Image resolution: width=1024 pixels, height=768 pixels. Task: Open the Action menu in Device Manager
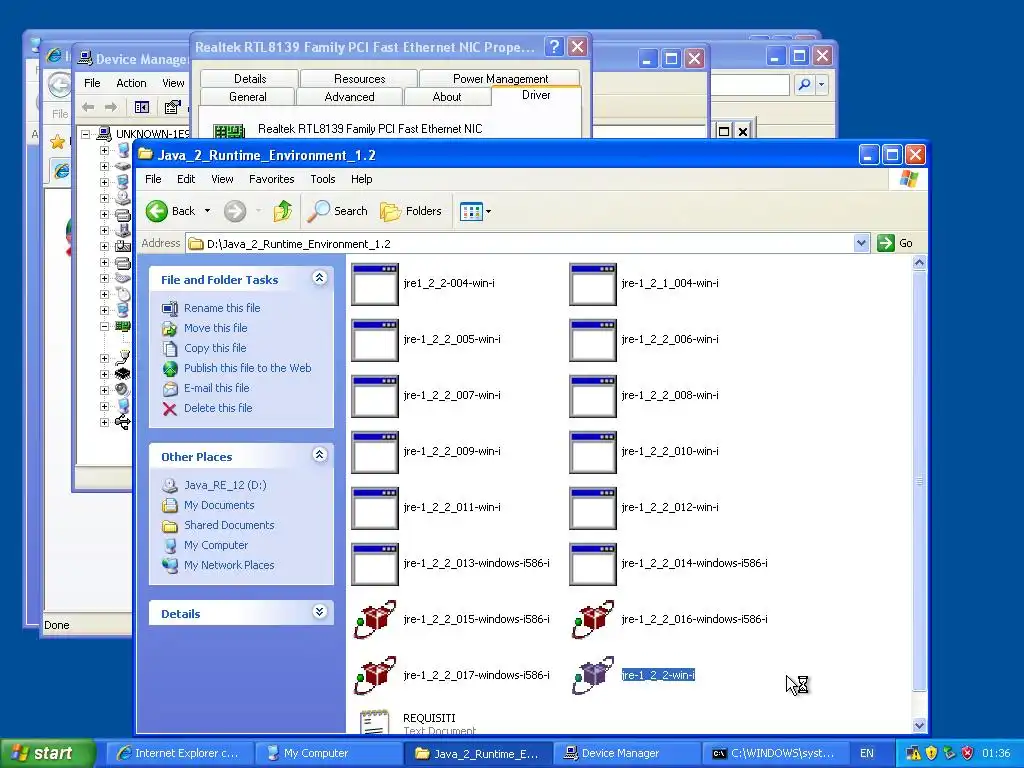(x=131, y=83)
